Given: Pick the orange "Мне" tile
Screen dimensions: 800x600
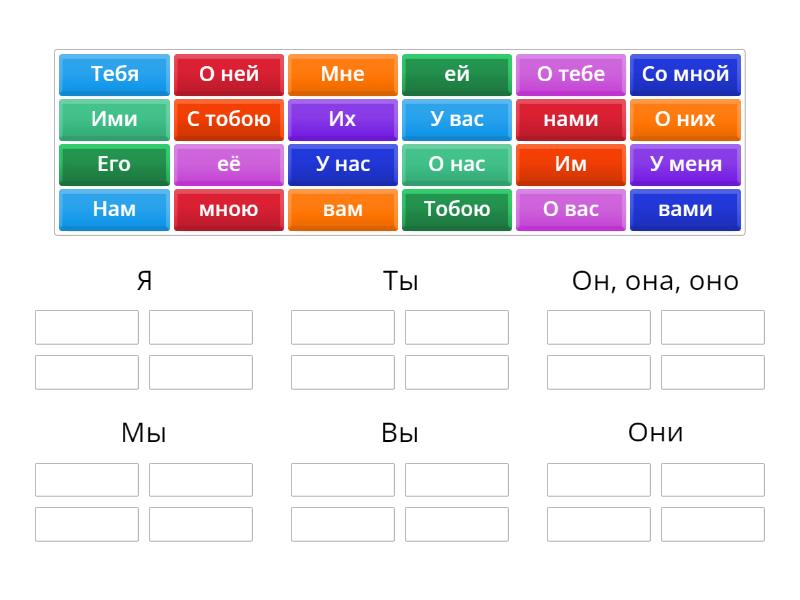Looking at the screenshot, I should tap(343, 74).
